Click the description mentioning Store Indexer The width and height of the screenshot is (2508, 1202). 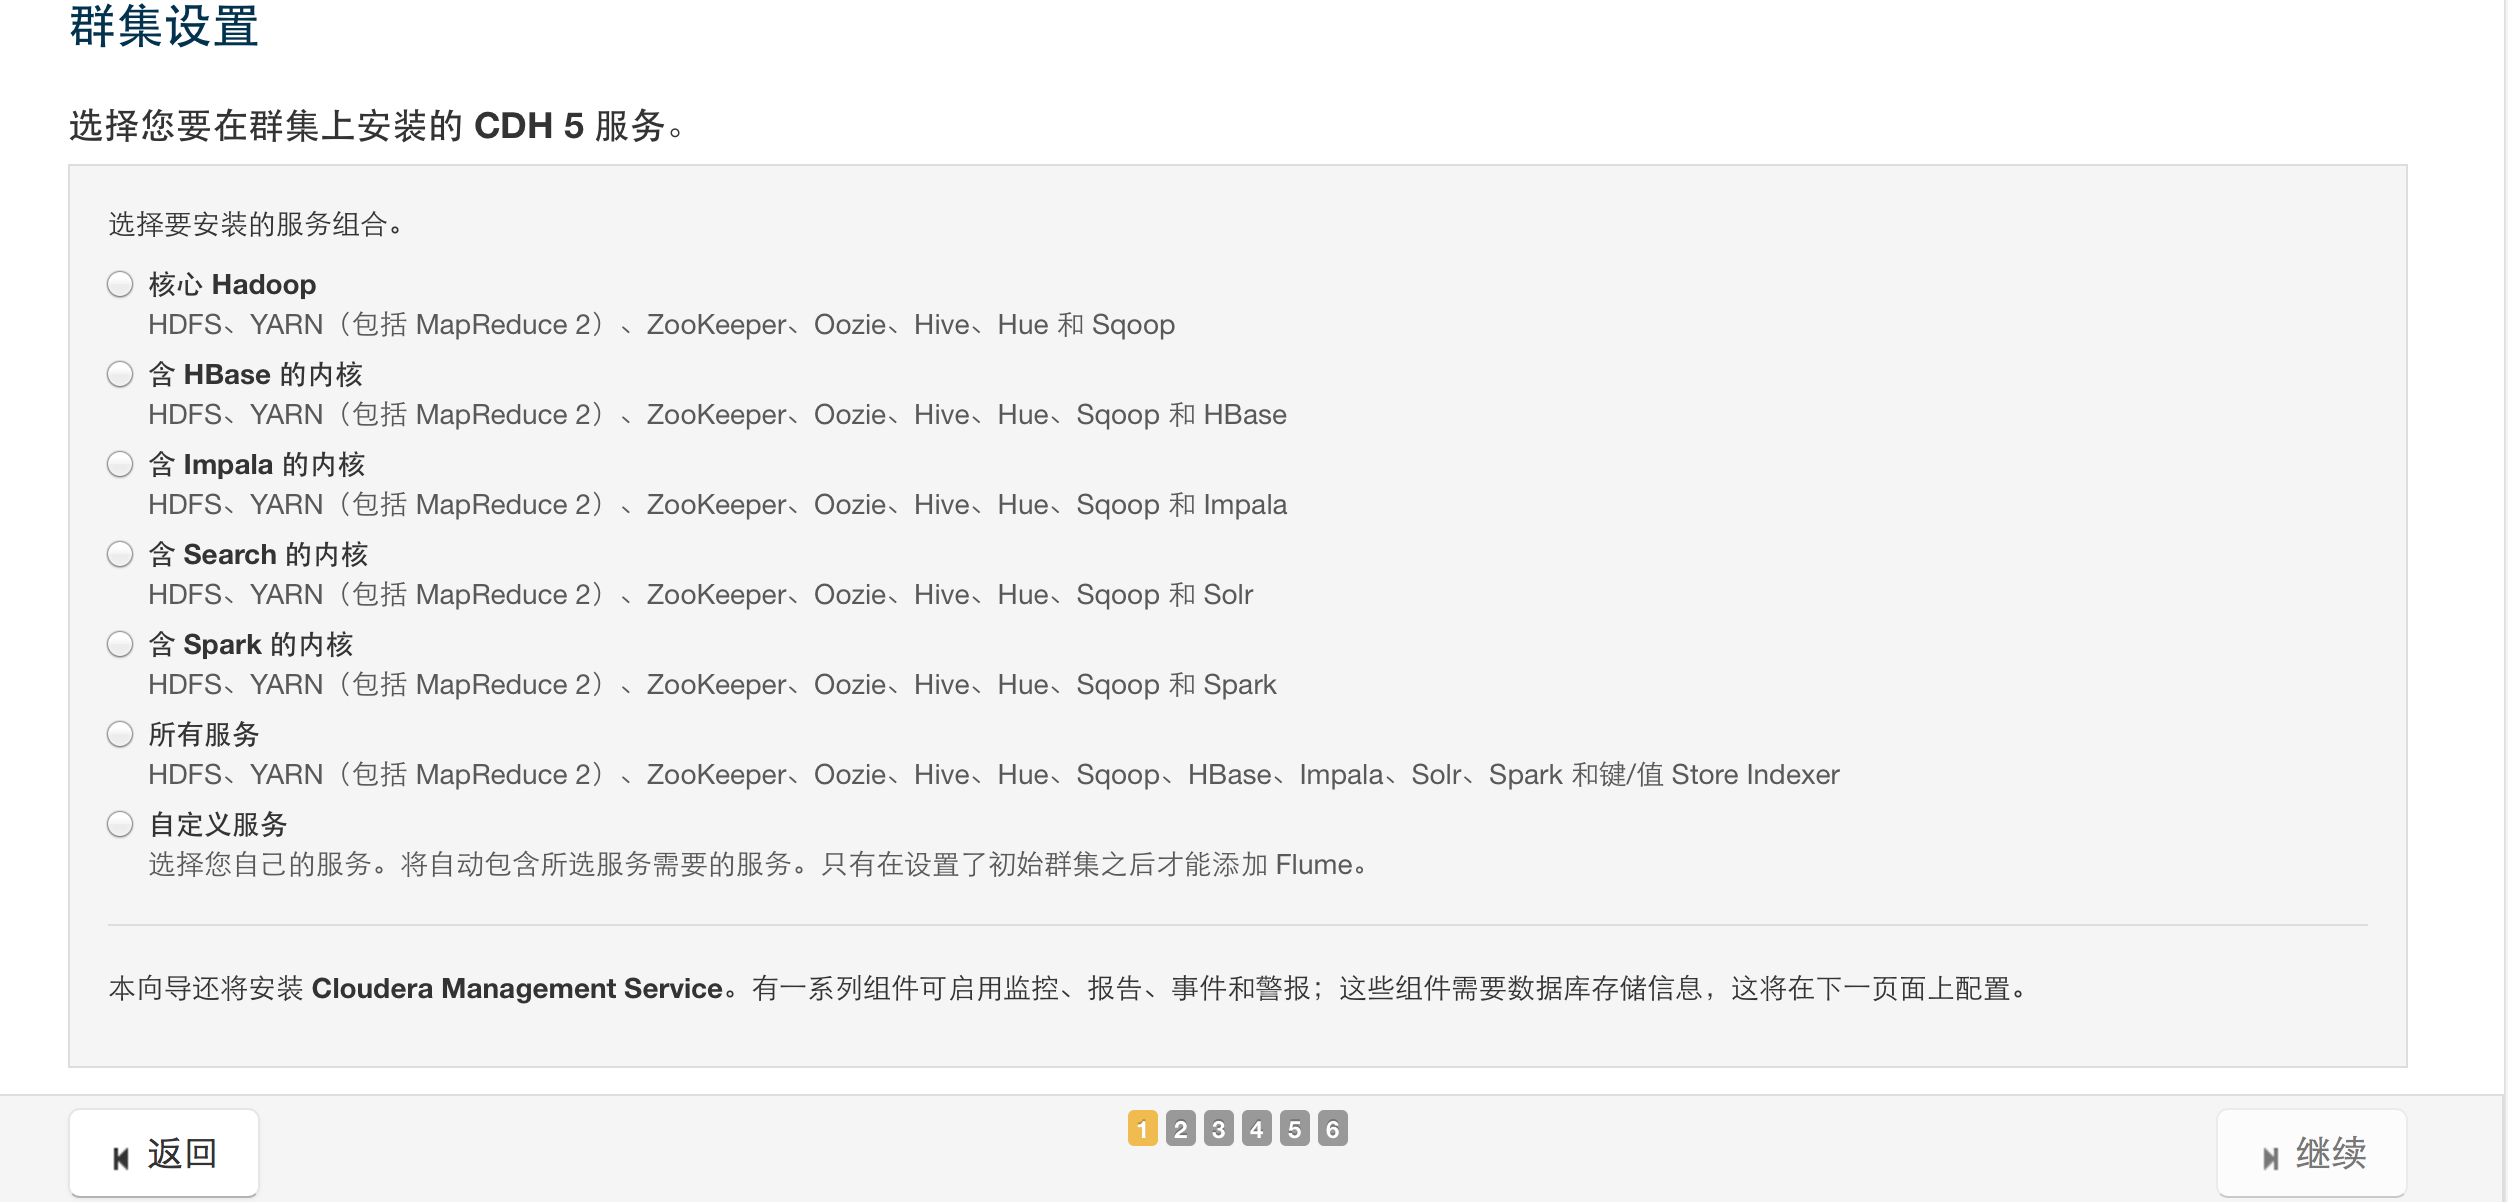(994, 775)
